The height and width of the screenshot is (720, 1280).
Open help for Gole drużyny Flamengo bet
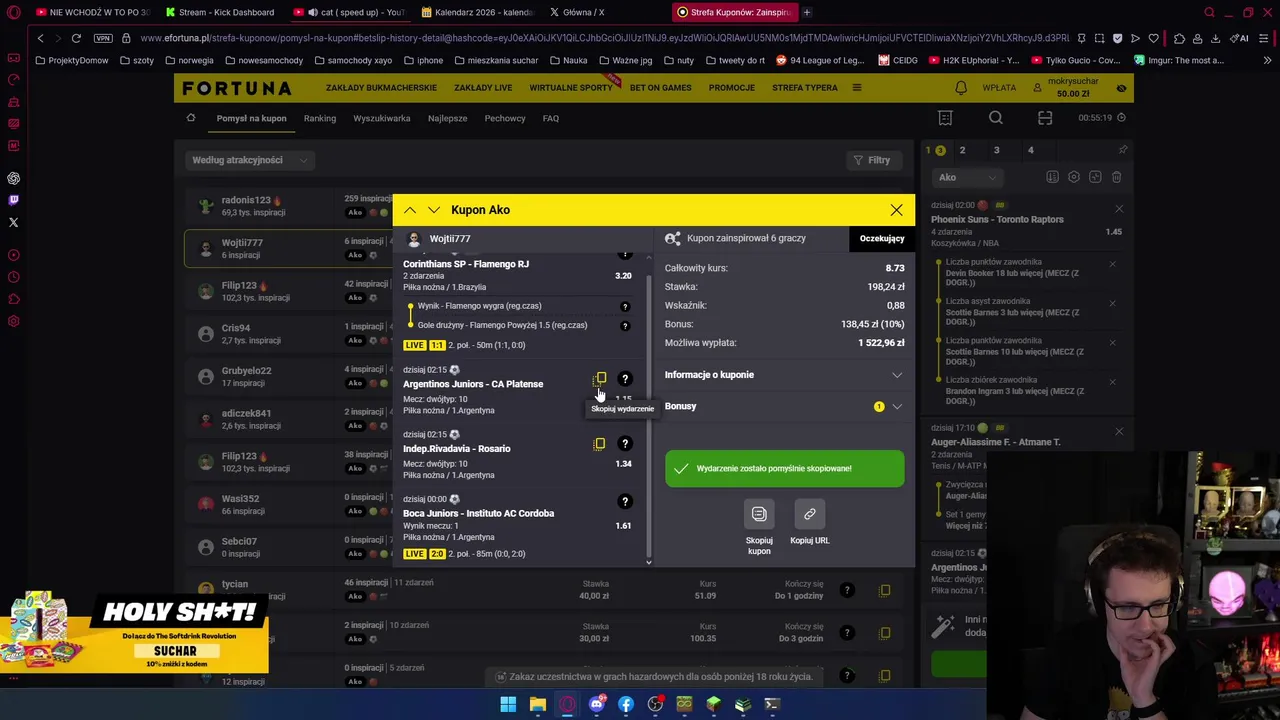pos(625,326)
